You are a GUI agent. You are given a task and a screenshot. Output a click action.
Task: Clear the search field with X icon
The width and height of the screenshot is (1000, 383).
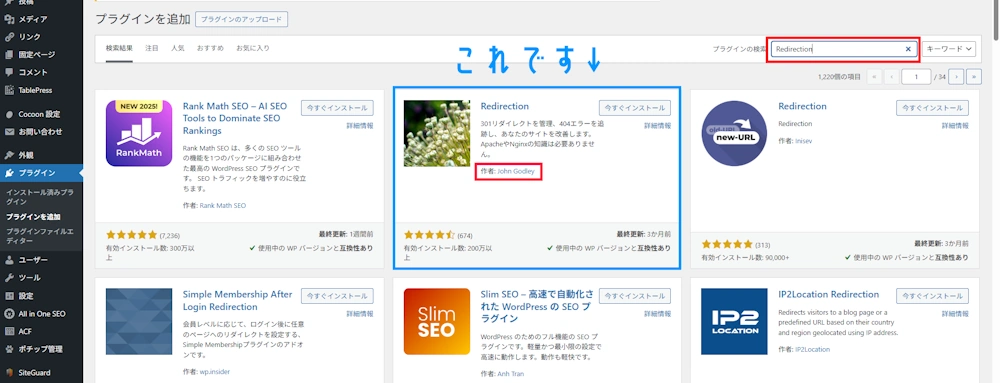pyautogui.click(x=908, y=49)
